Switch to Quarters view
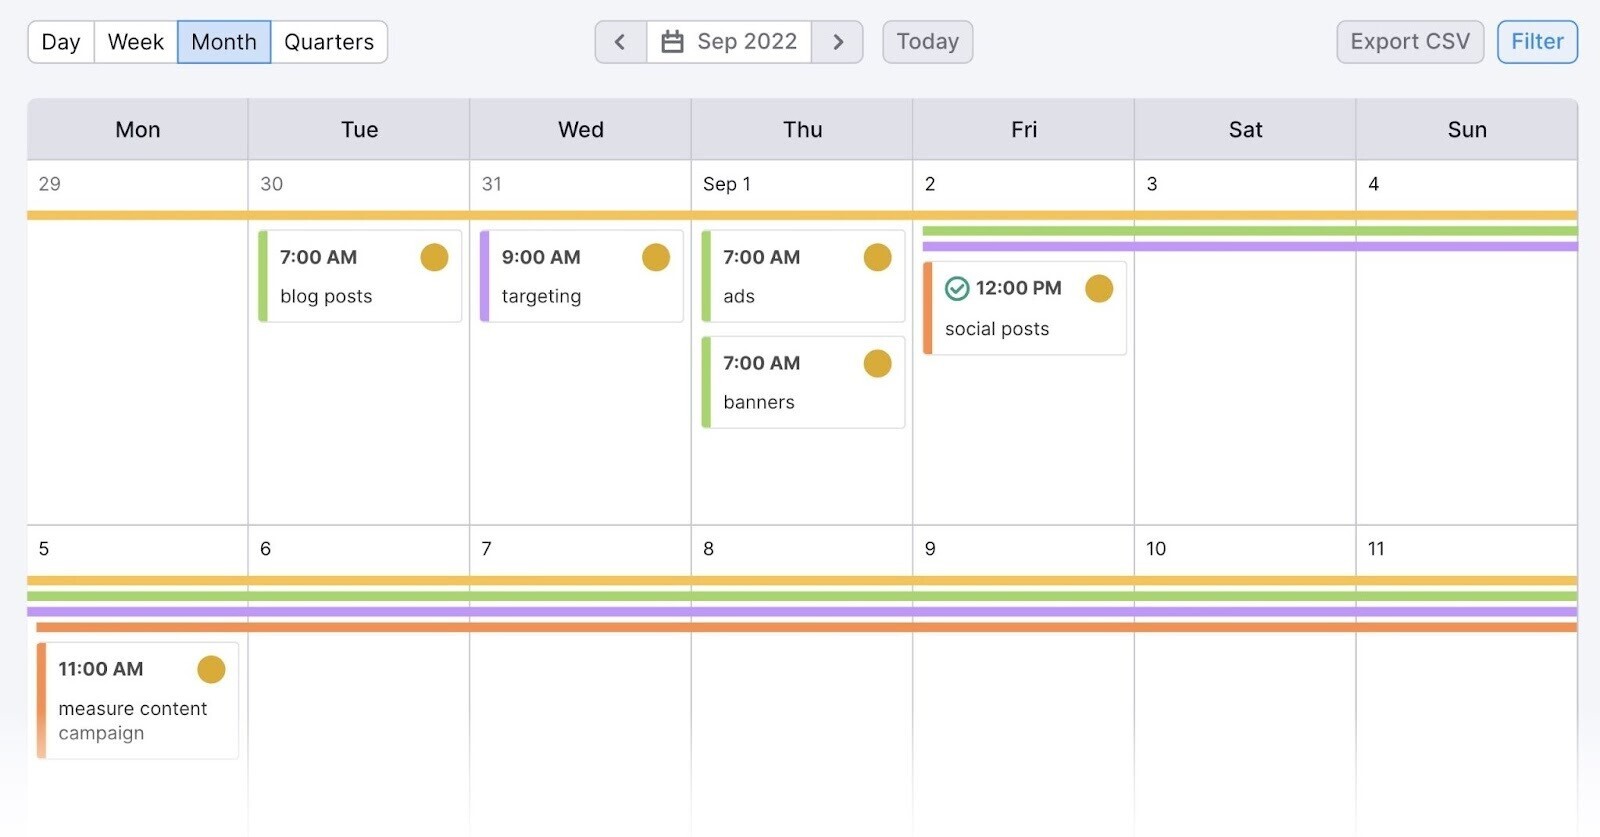The width and height of the screenshot is (1600, 837). [329, 42]
